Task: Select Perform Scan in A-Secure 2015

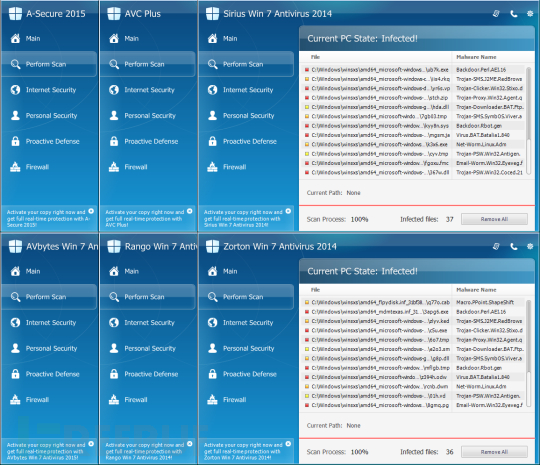Action: pos(49,64)
